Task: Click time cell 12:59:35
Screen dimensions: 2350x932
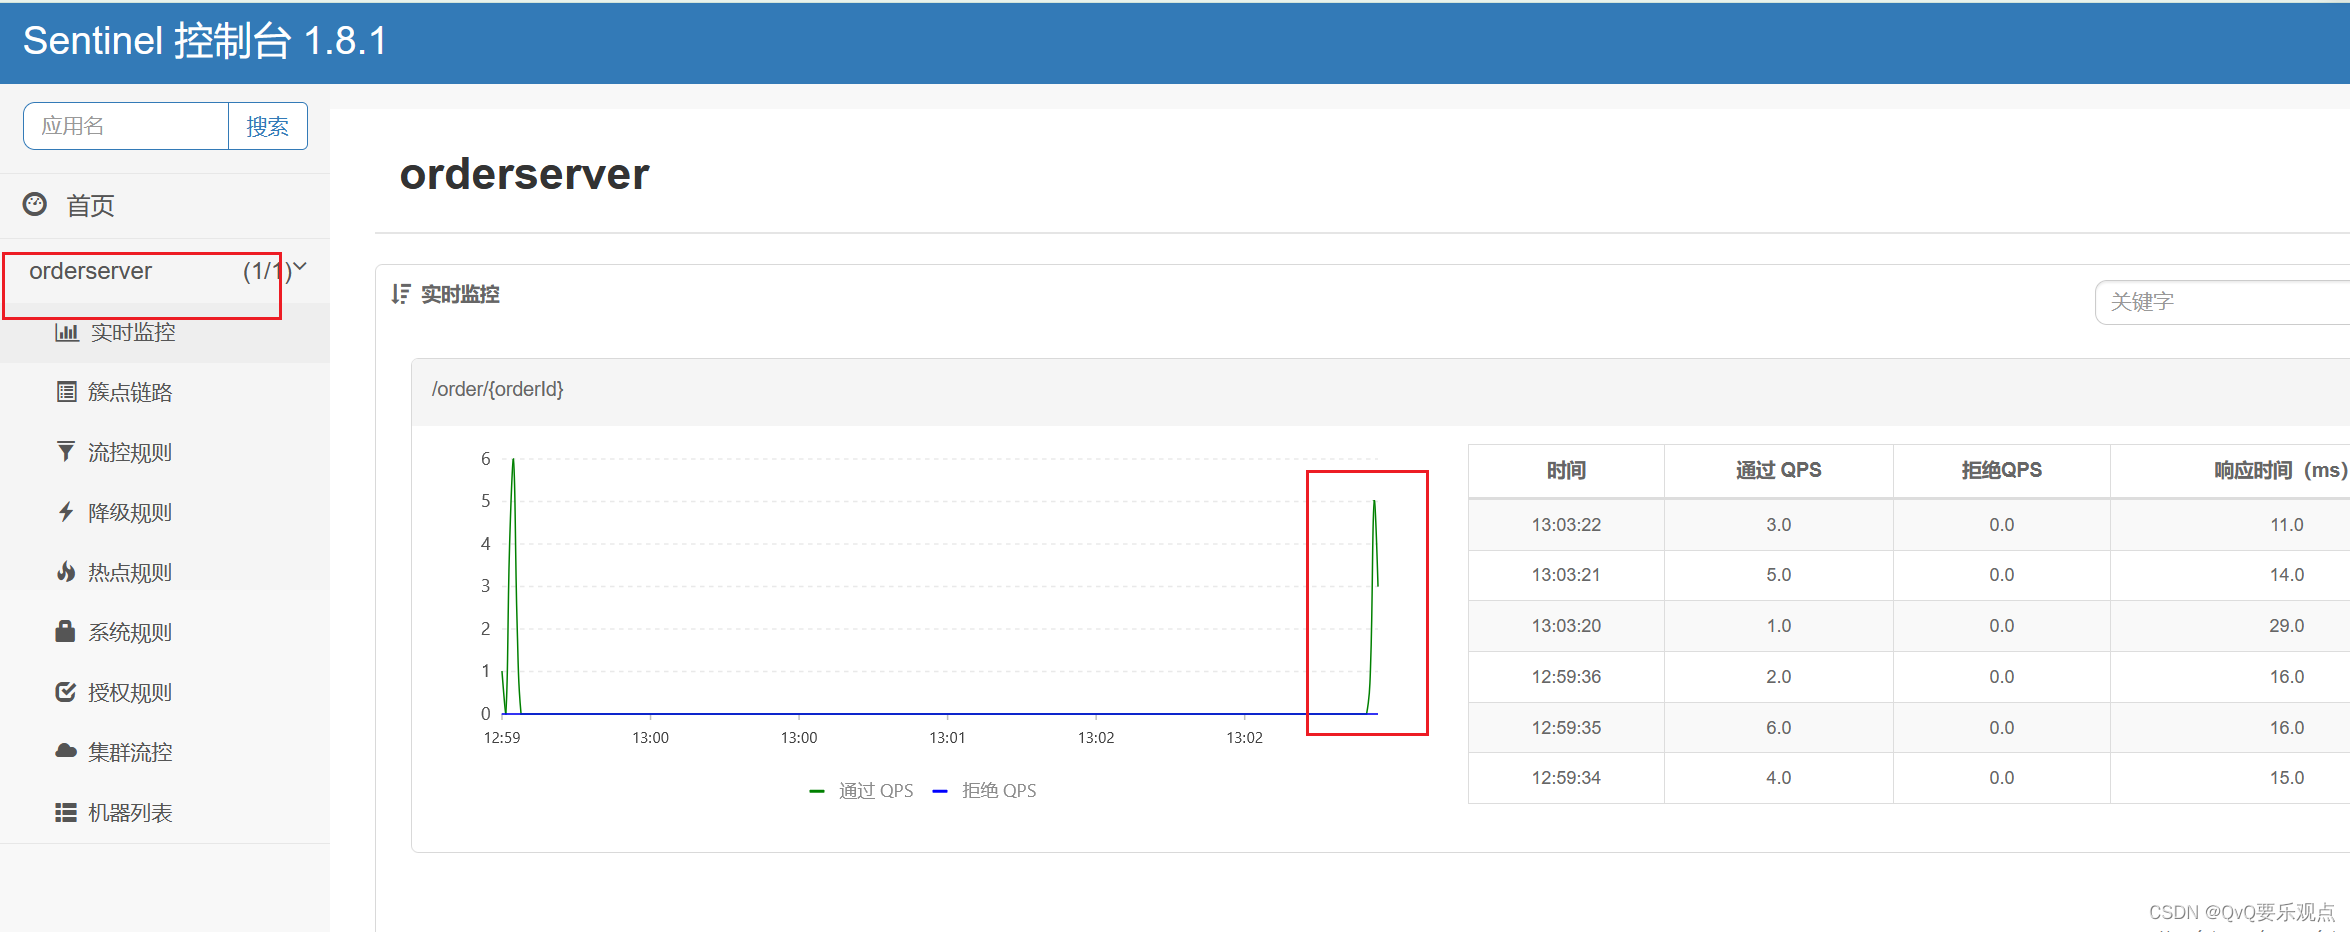Action: point(1566,728)
